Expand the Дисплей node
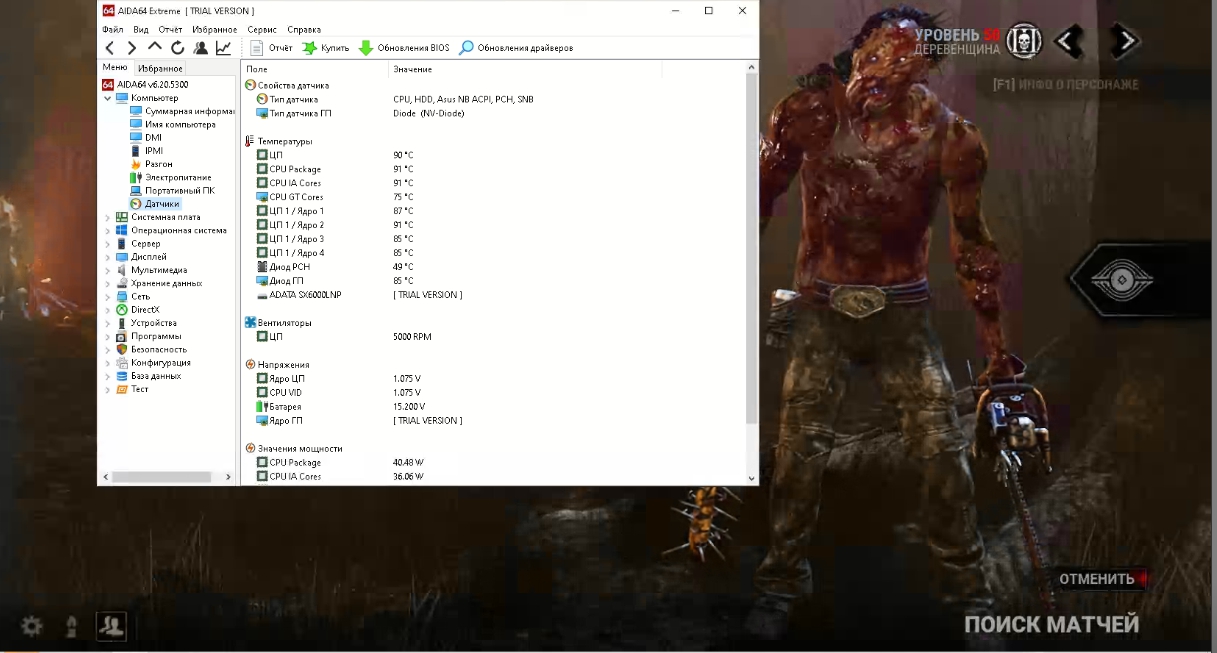1217x653 pixels. coord(108,257)
